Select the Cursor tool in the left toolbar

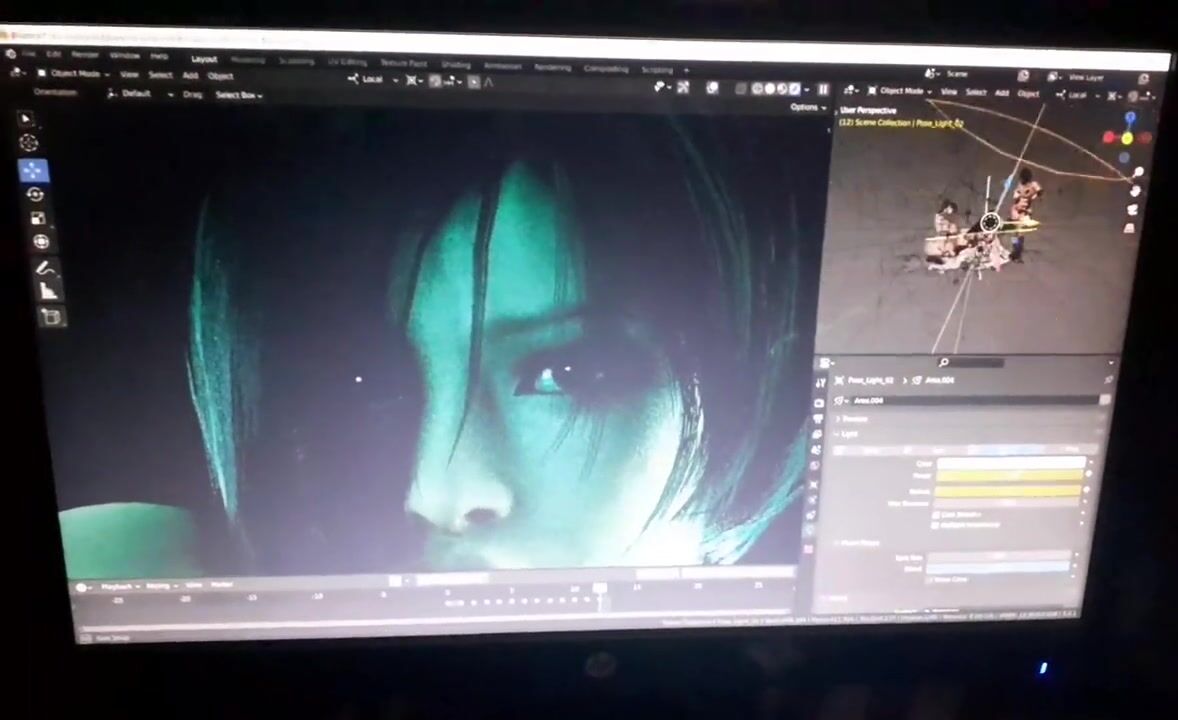coord(29,143)
